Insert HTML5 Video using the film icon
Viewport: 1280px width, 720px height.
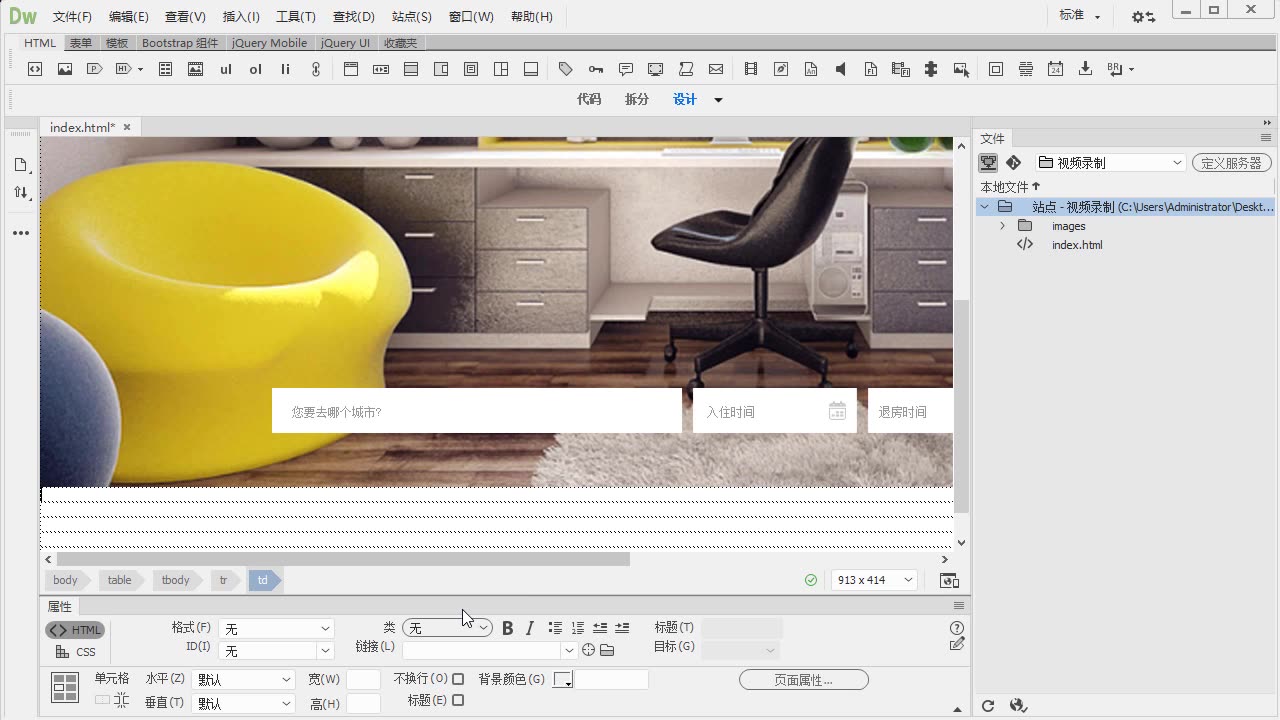pos(751,69)
